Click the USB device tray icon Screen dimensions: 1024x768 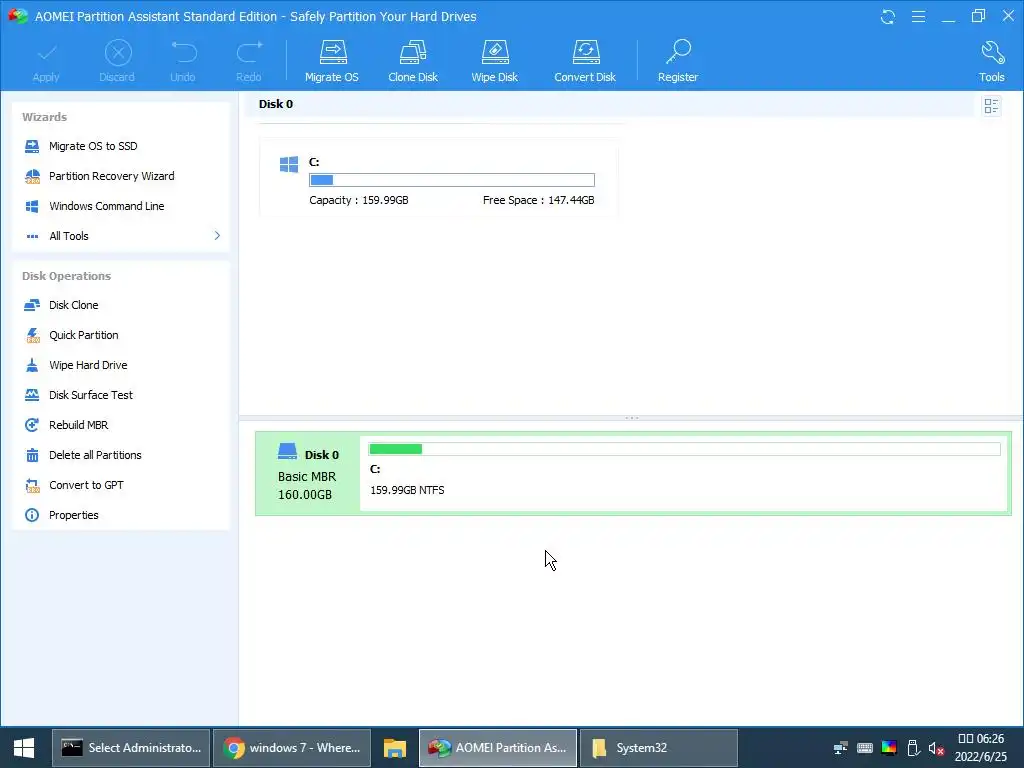(914, 748)
